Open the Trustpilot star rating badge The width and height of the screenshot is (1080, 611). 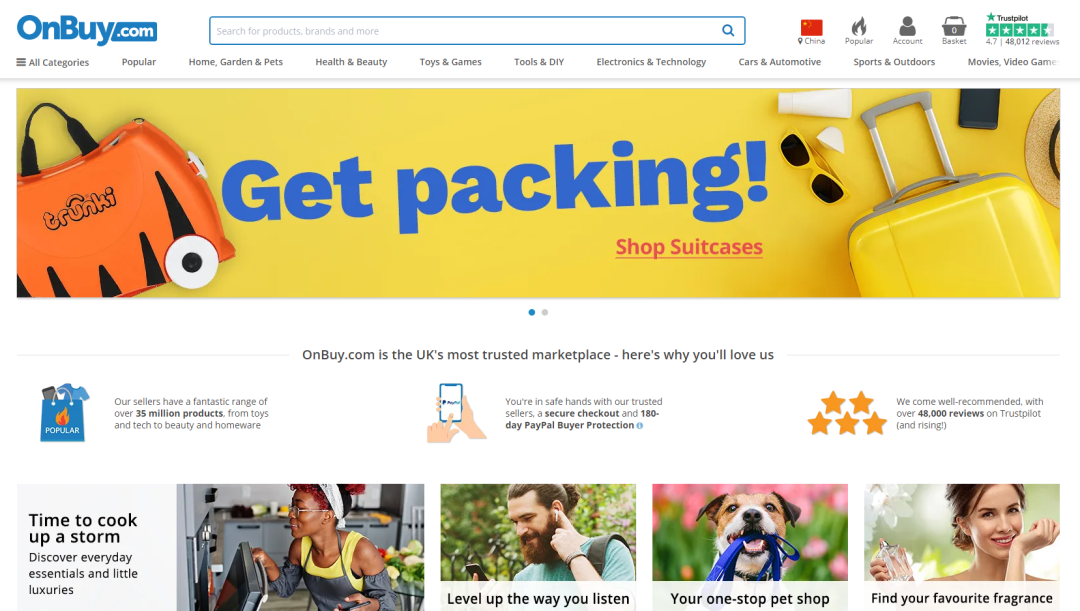(1022, 30)
